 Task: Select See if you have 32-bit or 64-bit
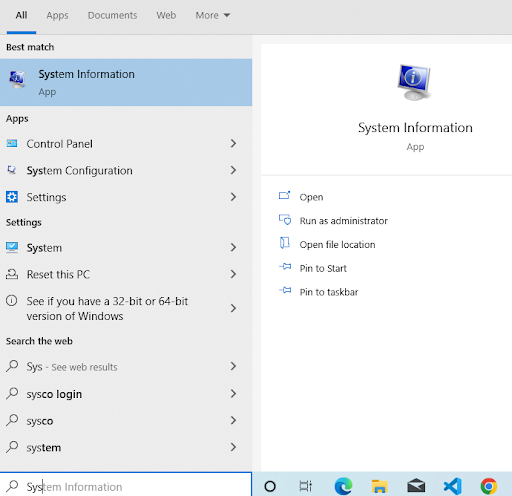(x=107, y=308)
